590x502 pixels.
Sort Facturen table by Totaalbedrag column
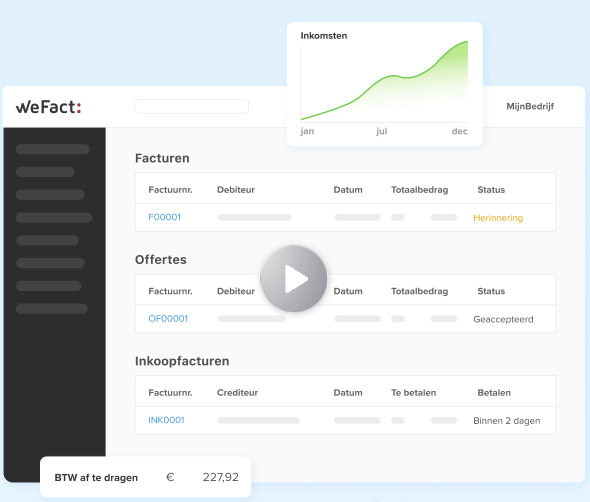point(420,190)
